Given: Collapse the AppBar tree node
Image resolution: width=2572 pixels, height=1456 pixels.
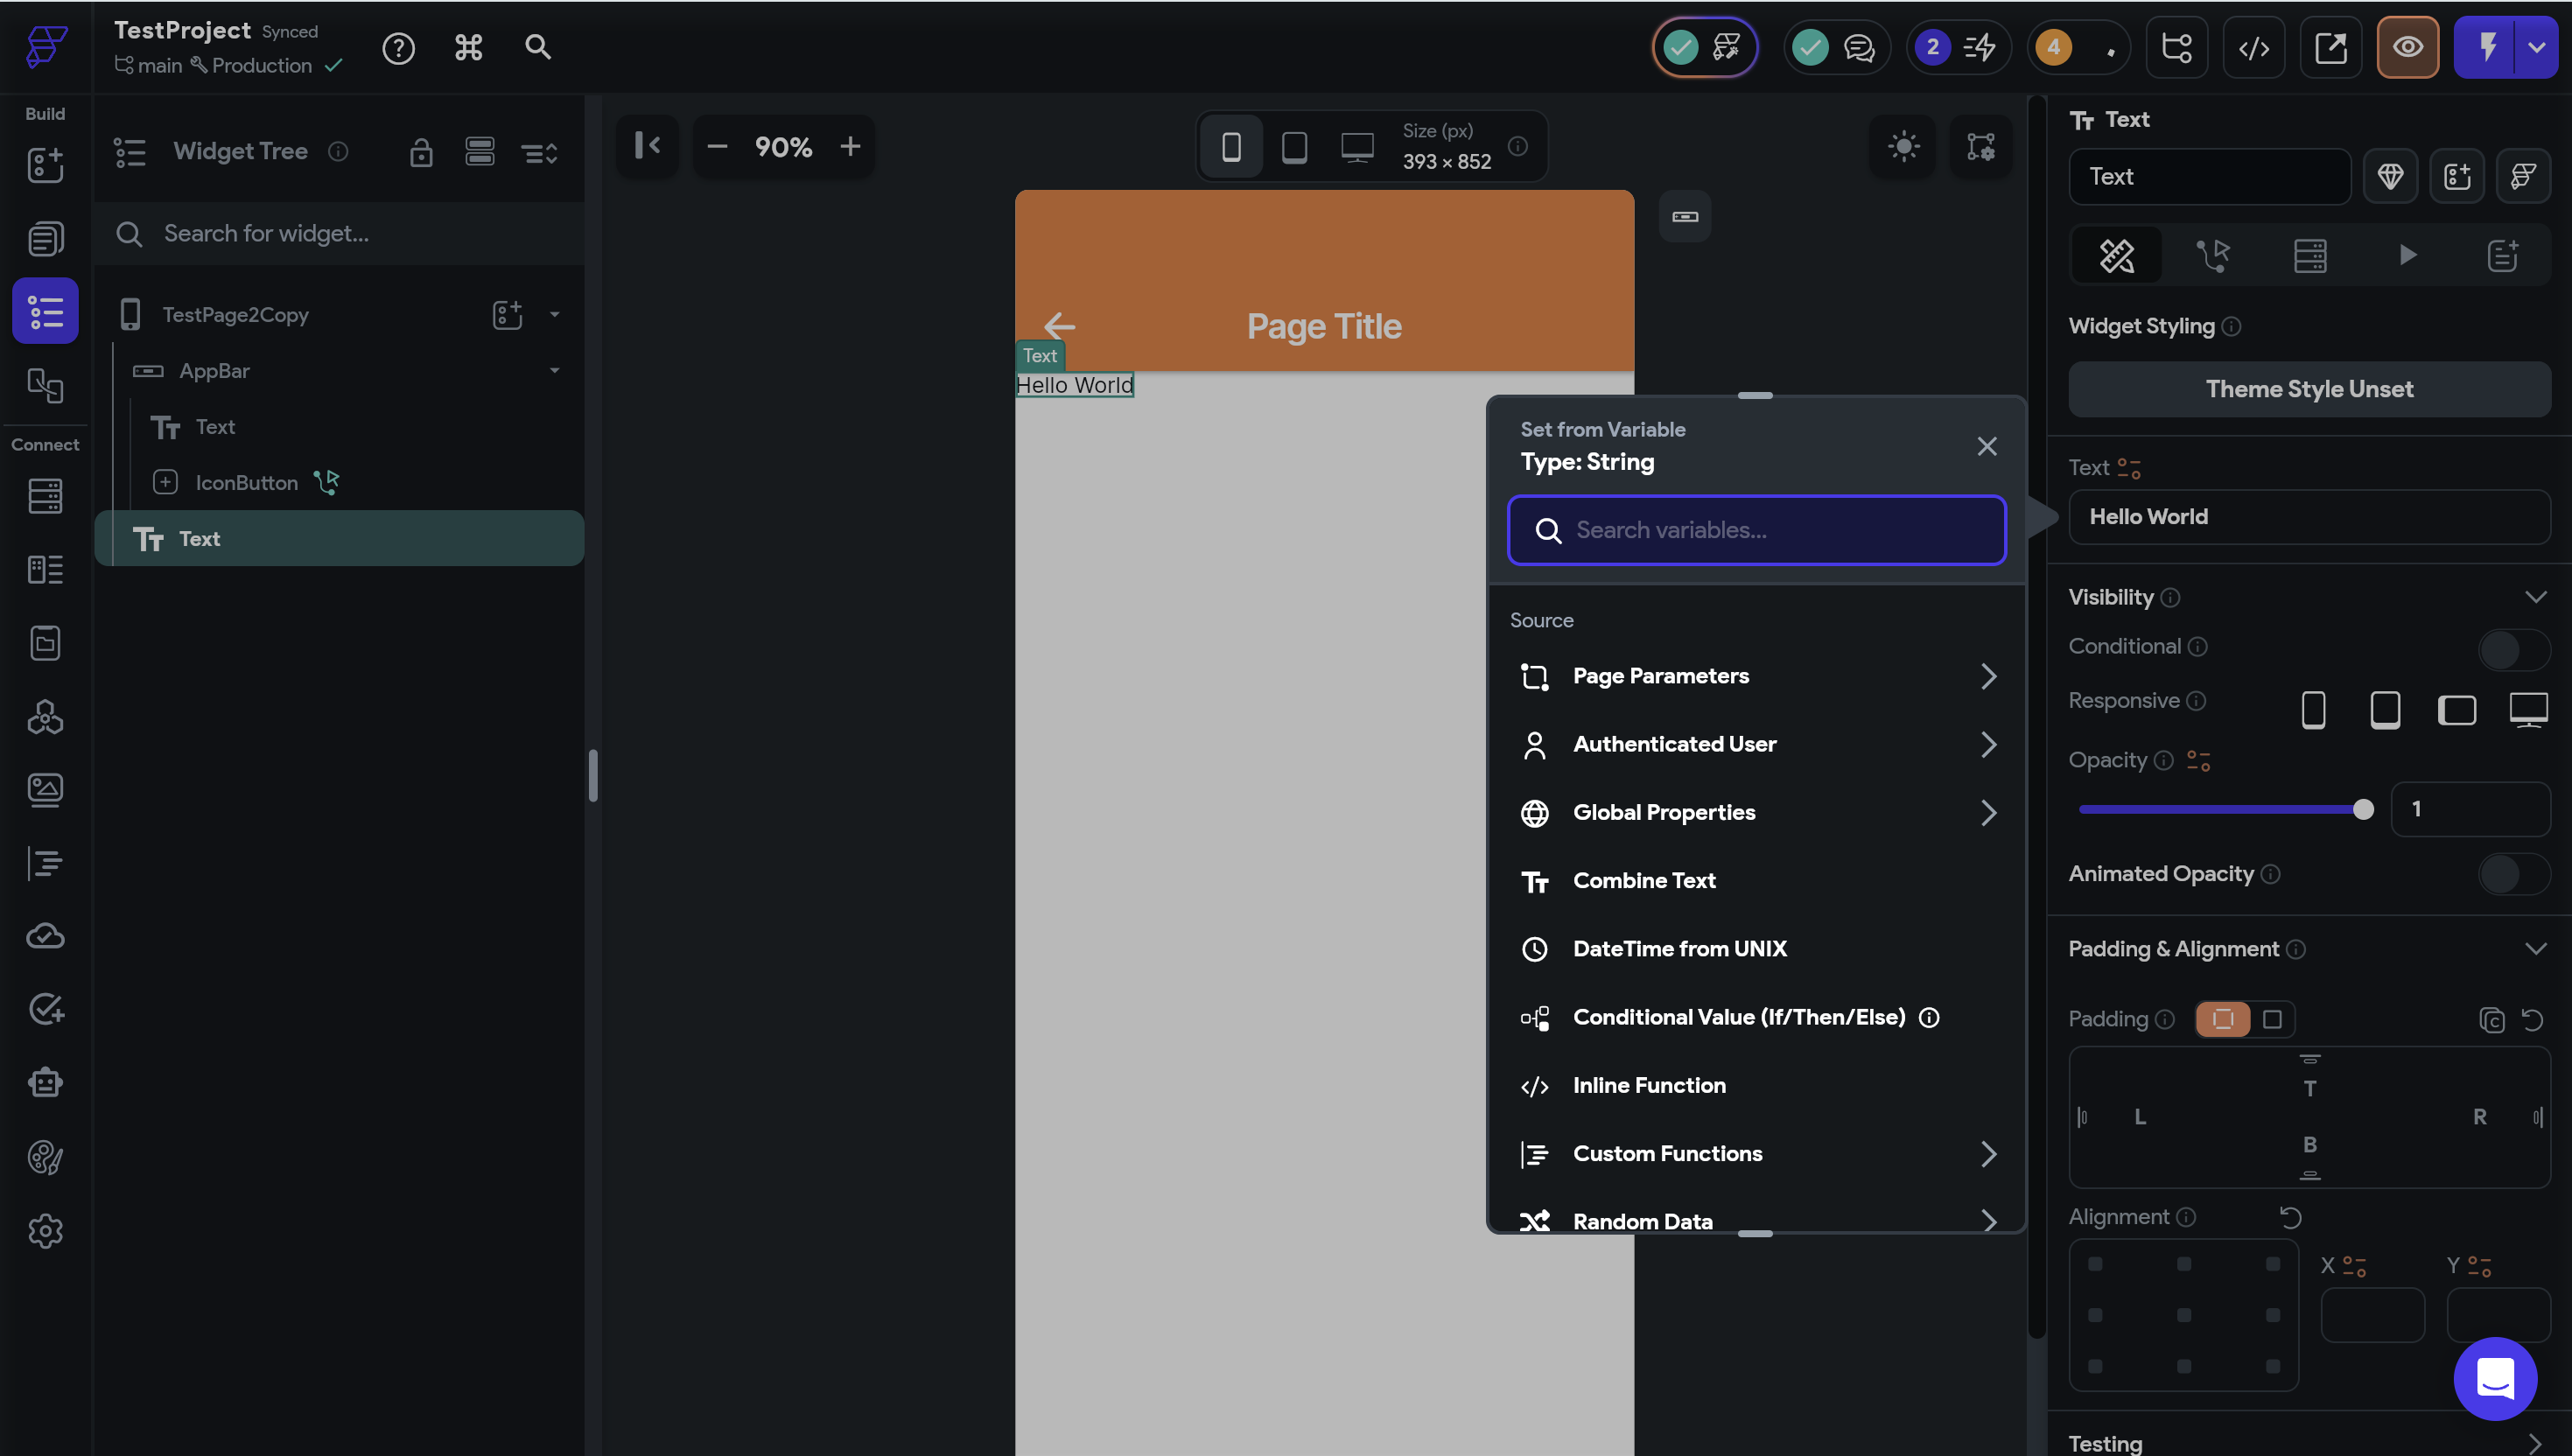Looking at the screenshot, I should click(x=554, y=371).
